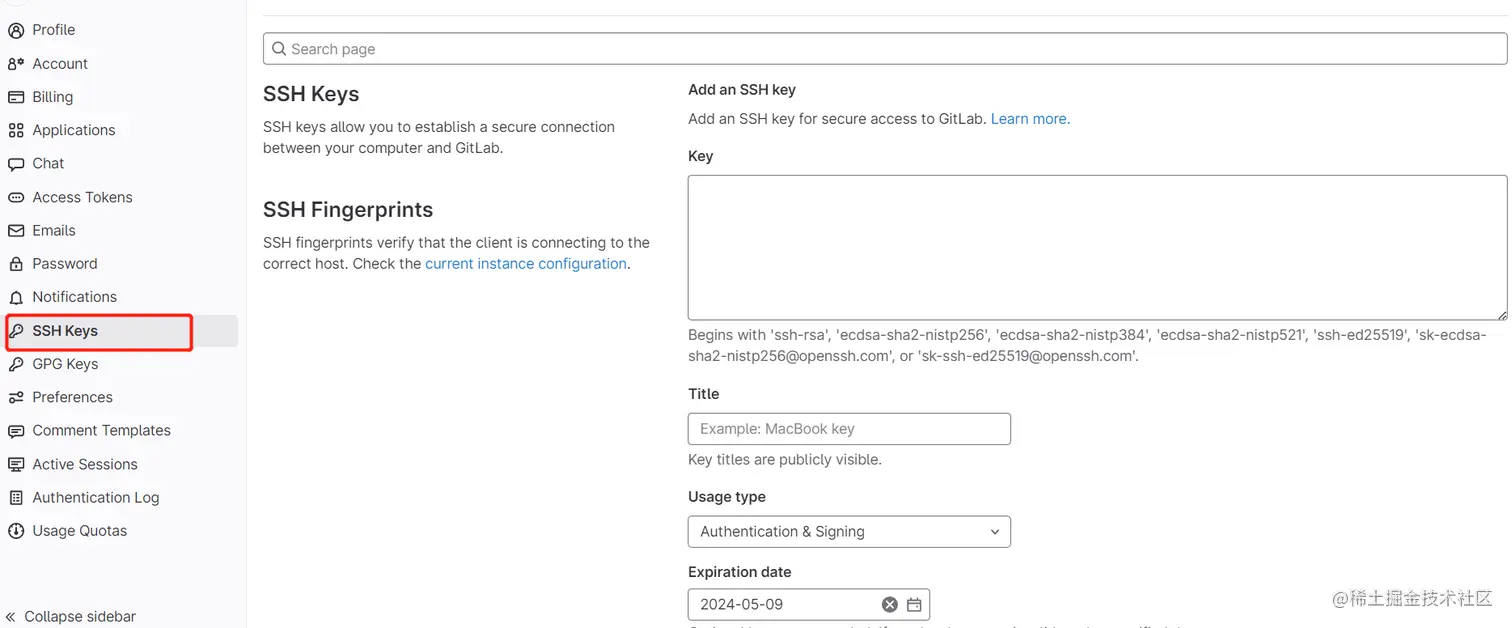Navigate to Applications

click(x=74, y=130)
